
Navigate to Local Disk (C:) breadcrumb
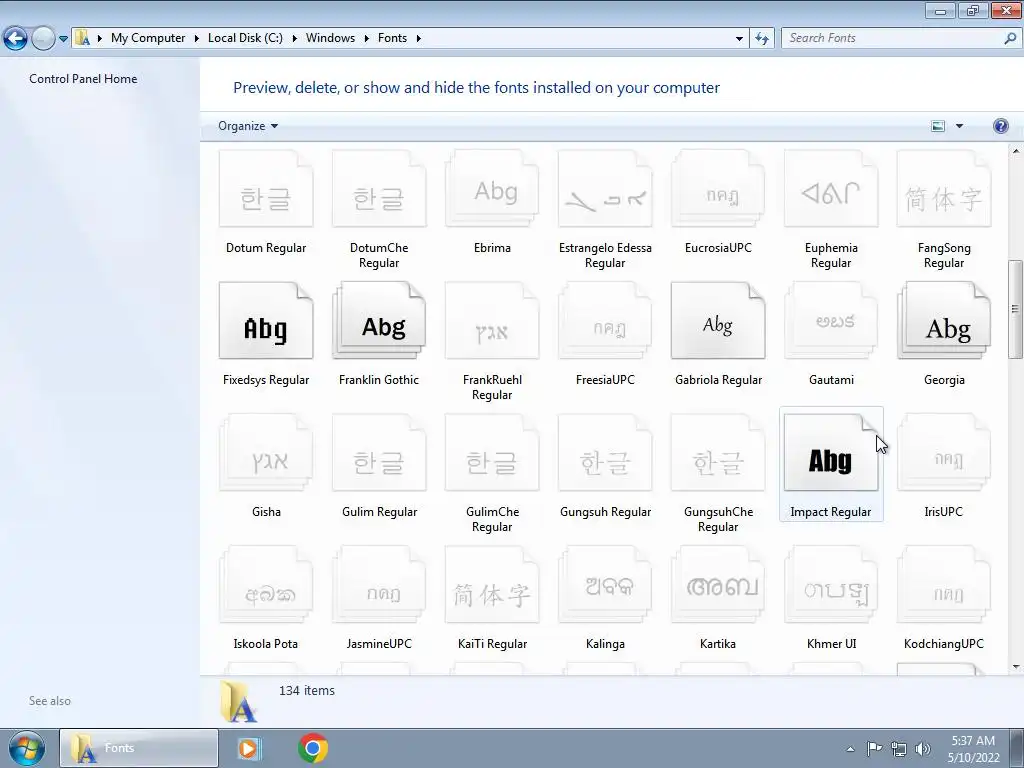point(246,38)
